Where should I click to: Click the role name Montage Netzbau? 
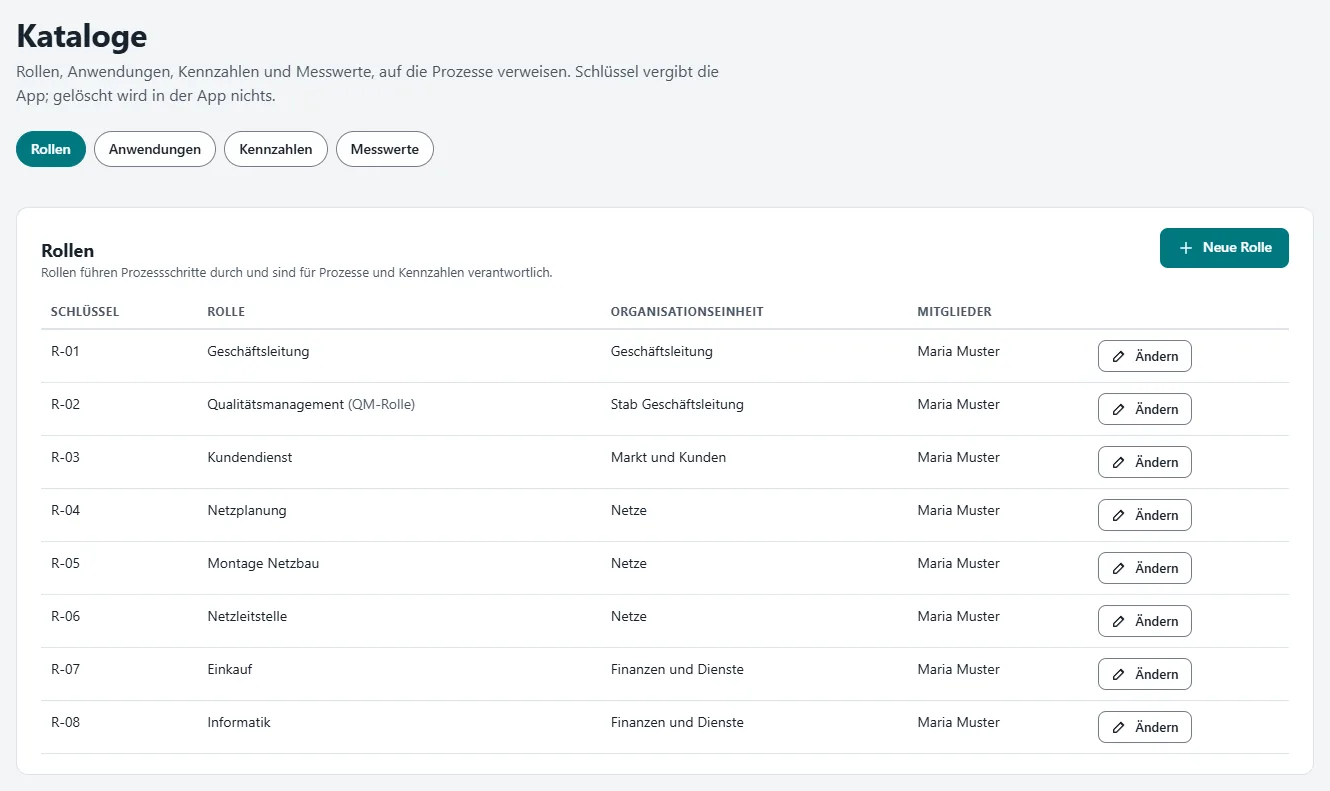coord(263,563)
